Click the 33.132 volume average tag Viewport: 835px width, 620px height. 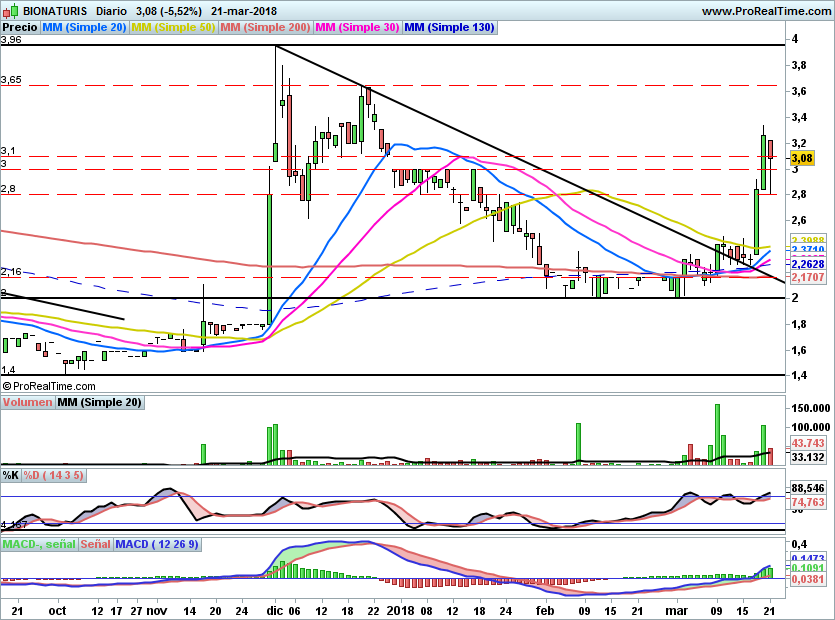click(x=808, y=457)
